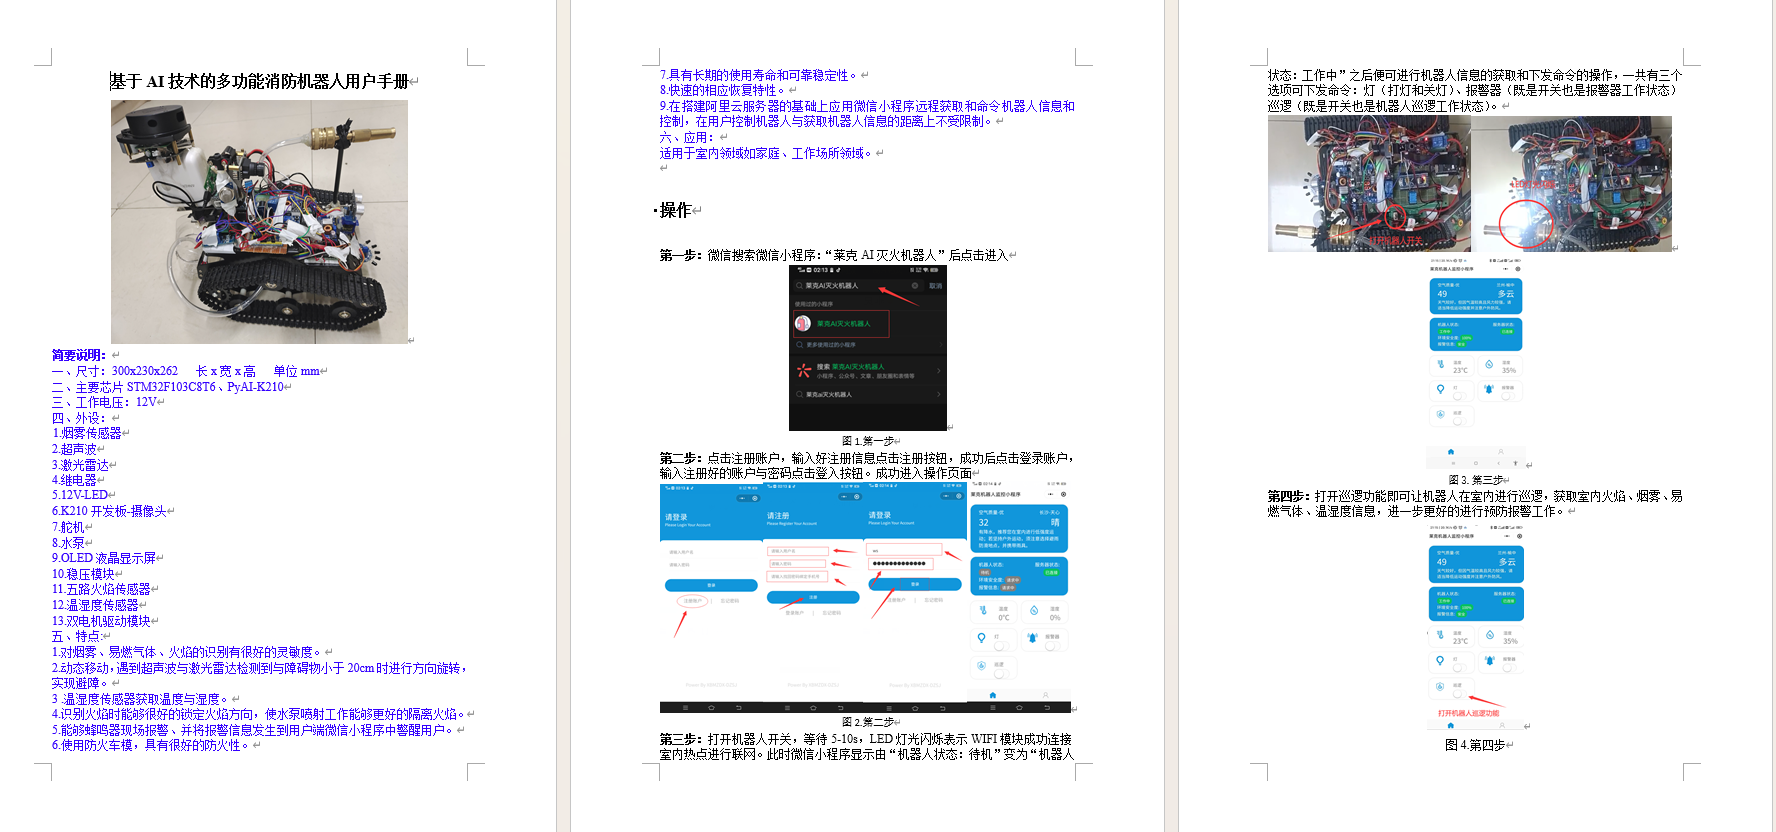Click the 简要说明: heading
This screenshot has width=1776, height=832.
[x=79, y=355]
